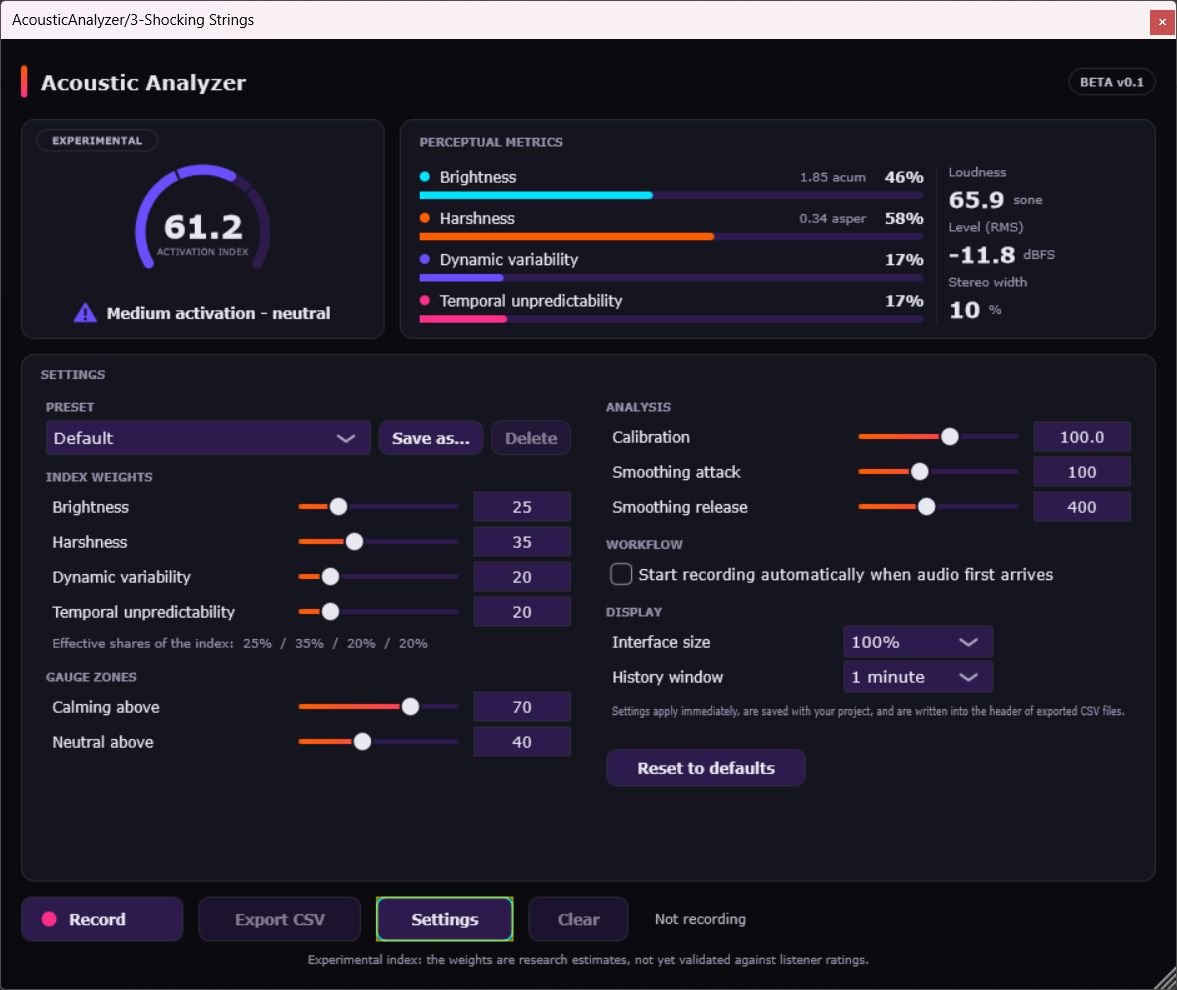Click the Delete preset button
Viewport: 1177px width, 990px height.
(x=531, y=438)
